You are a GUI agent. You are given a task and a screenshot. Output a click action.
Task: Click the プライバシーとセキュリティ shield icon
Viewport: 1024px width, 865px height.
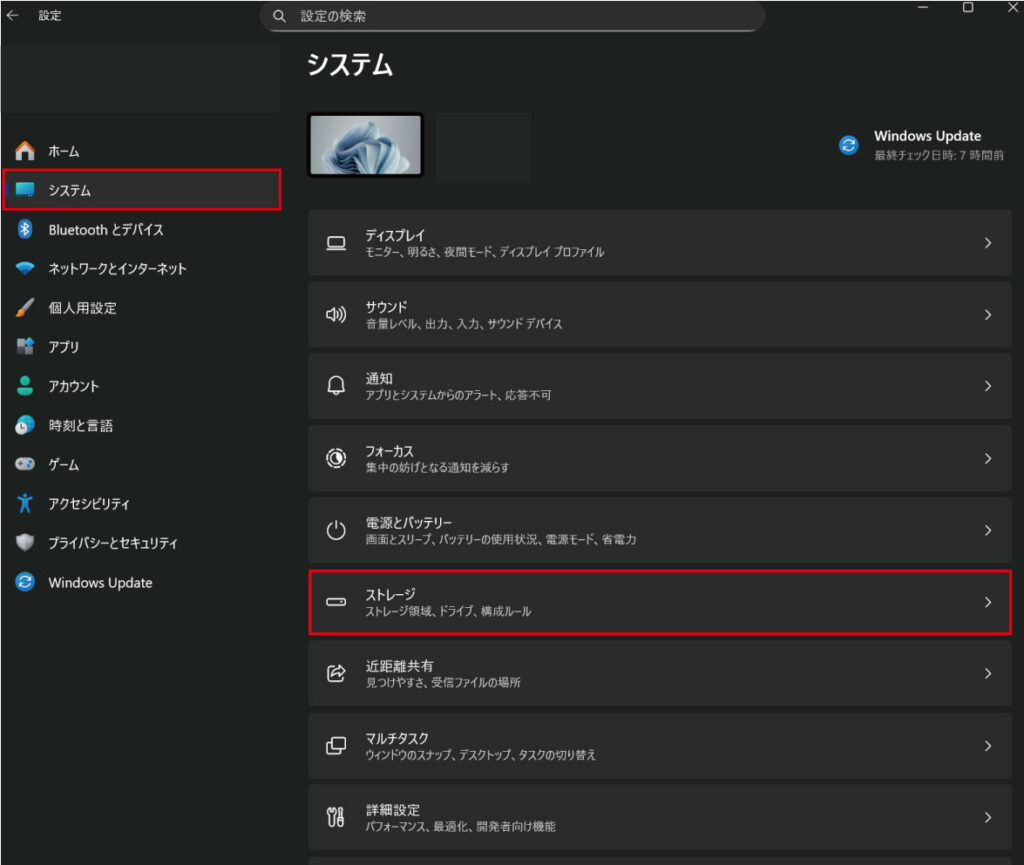click(25, 543)
